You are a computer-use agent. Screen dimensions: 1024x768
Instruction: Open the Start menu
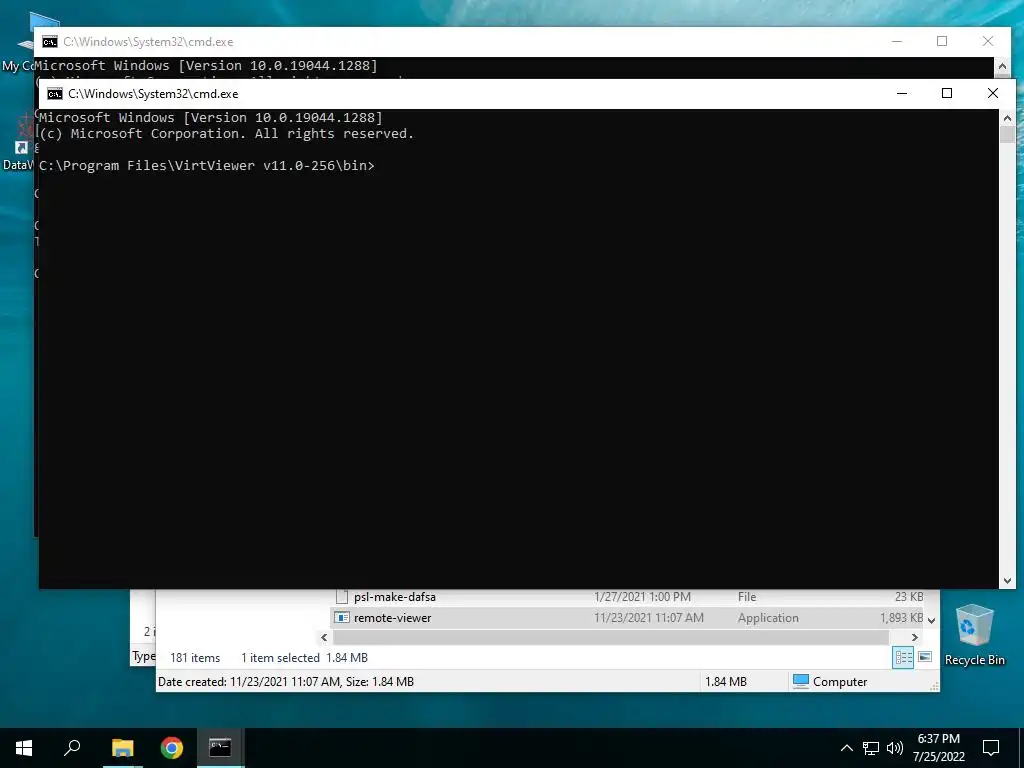coord(24,748)
